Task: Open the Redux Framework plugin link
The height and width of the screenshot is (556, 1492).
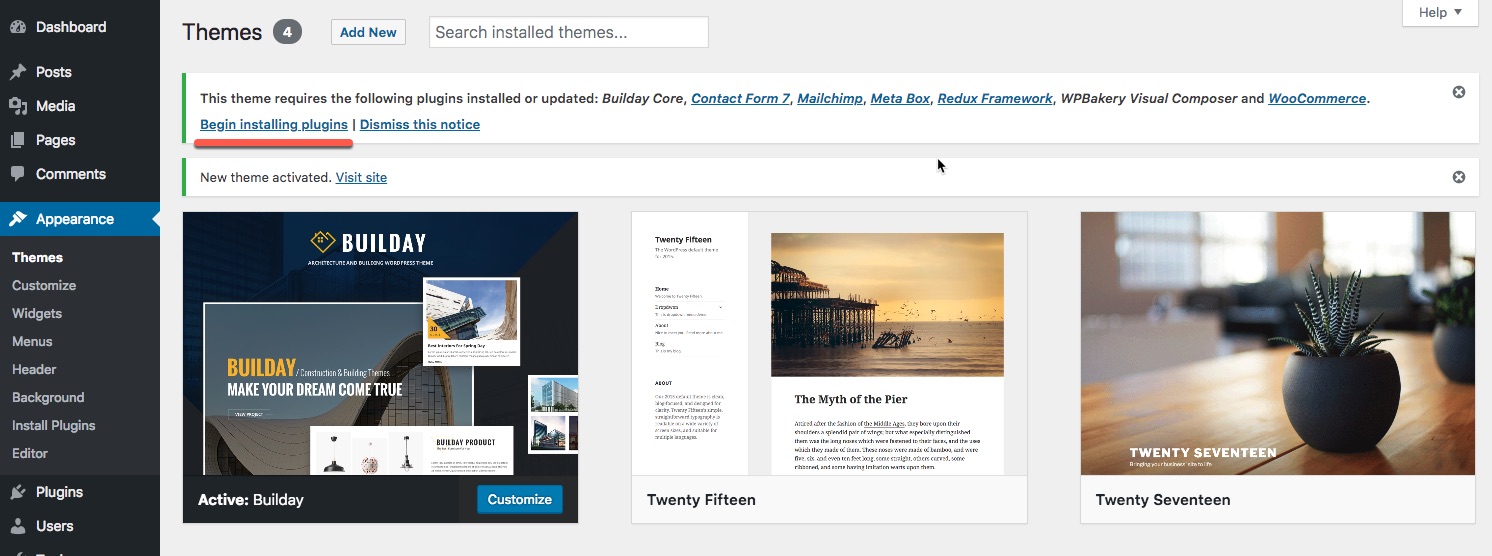Action: 995,98
